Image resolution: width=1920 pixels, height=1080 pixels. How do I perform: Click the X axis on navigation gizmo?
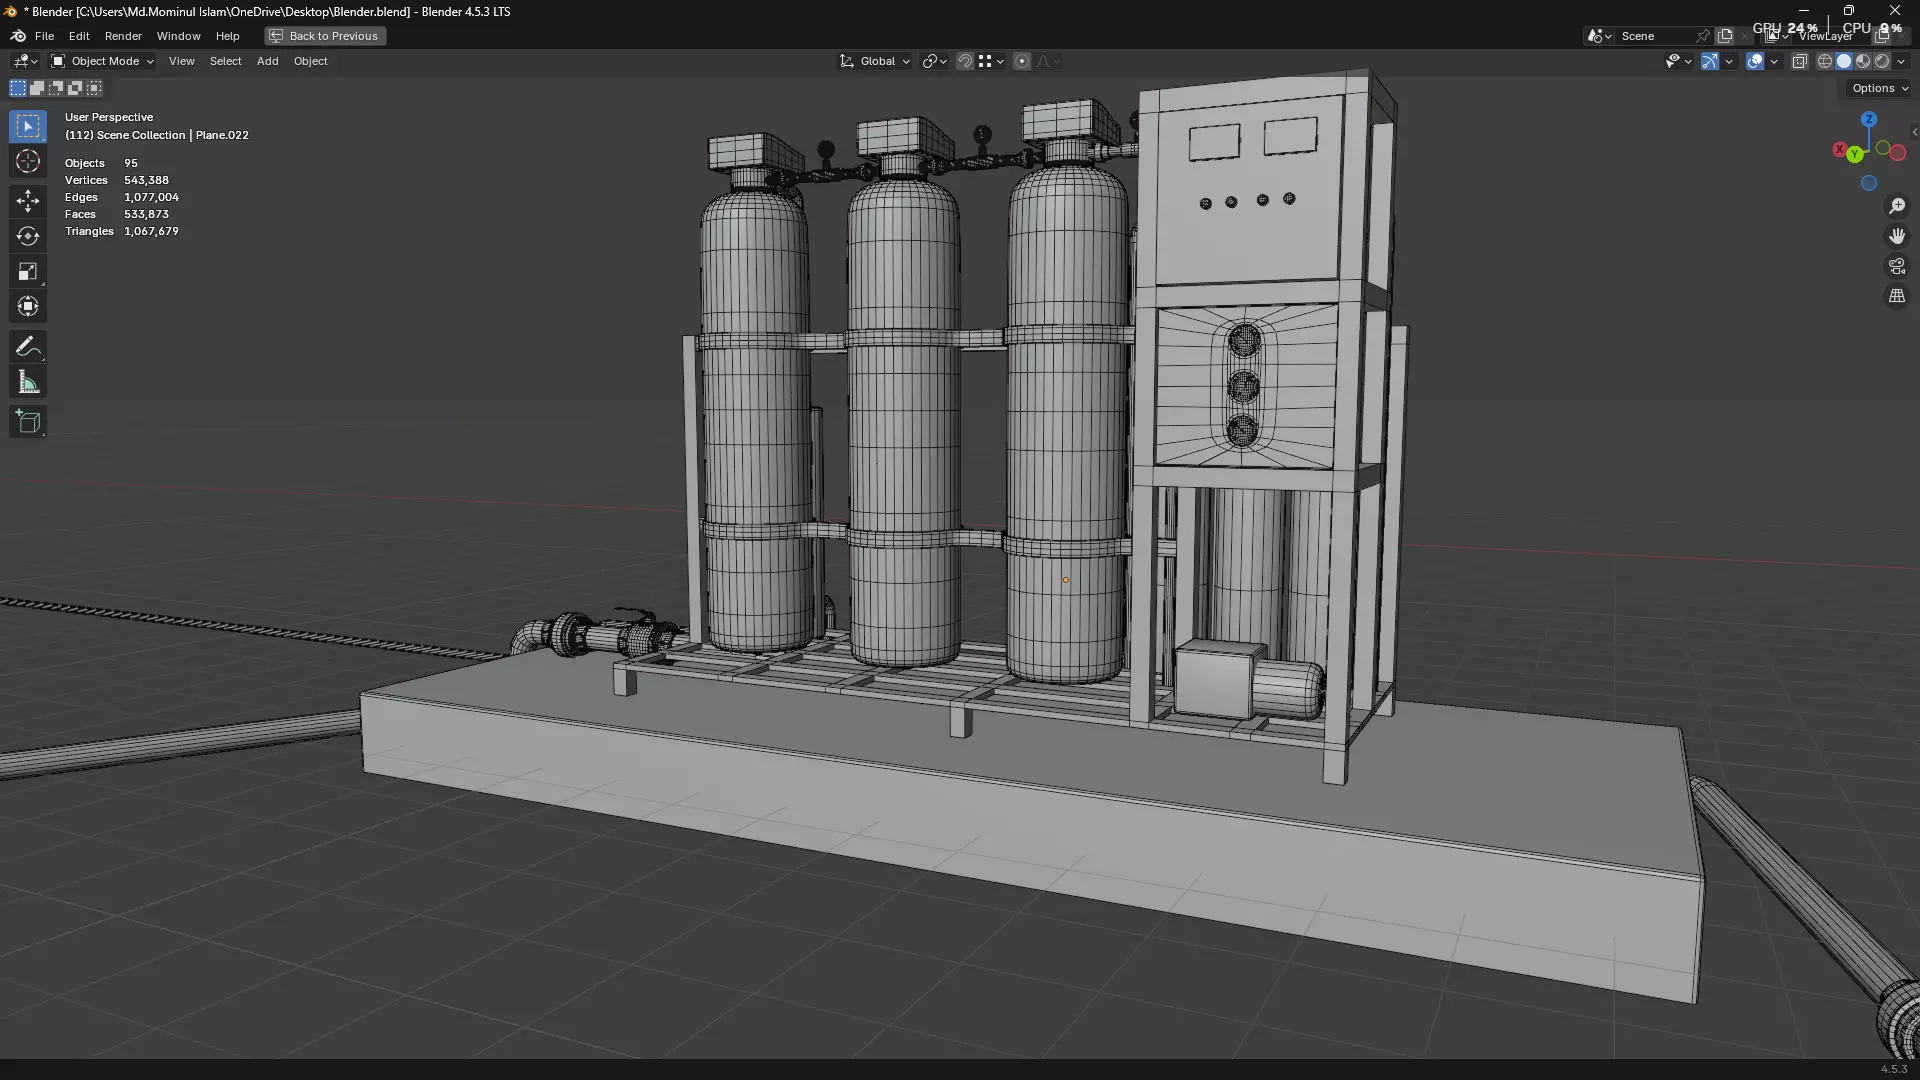pyautogui.click(x=1839, y=149)
